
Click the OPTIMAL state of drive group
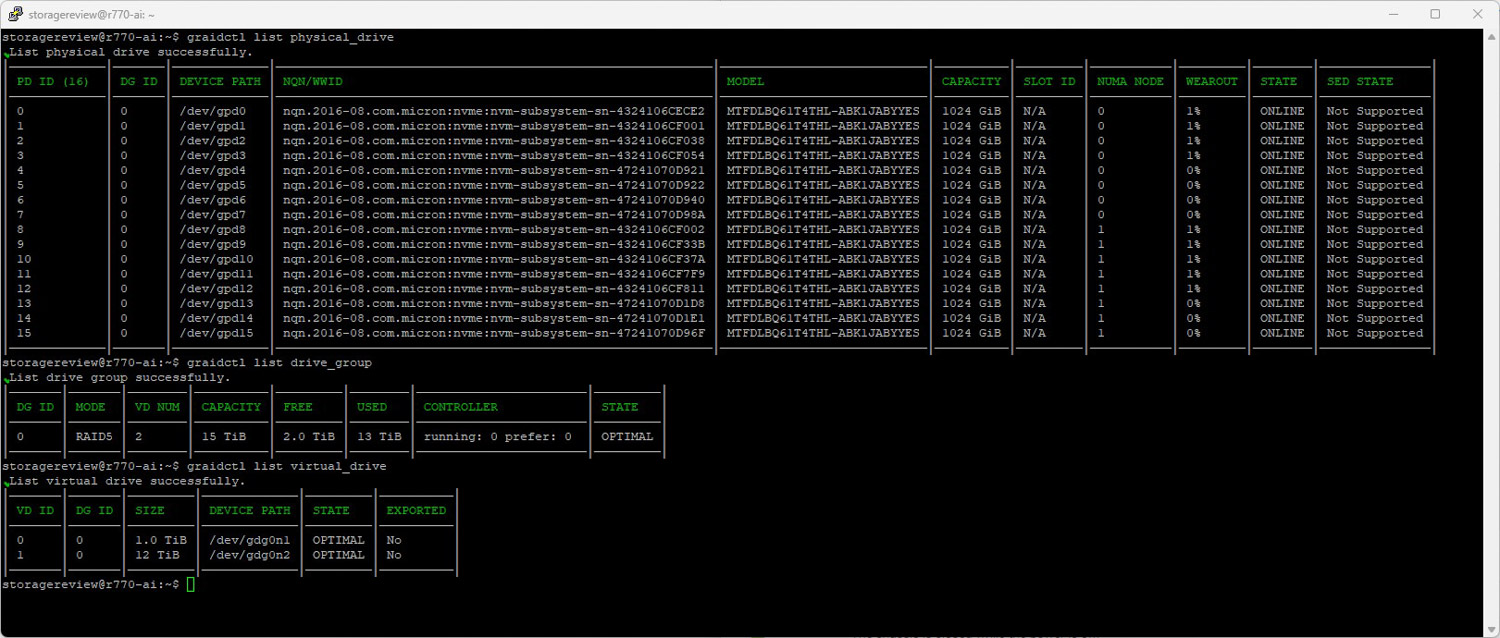pyautogui.click(x=627, y=437)
